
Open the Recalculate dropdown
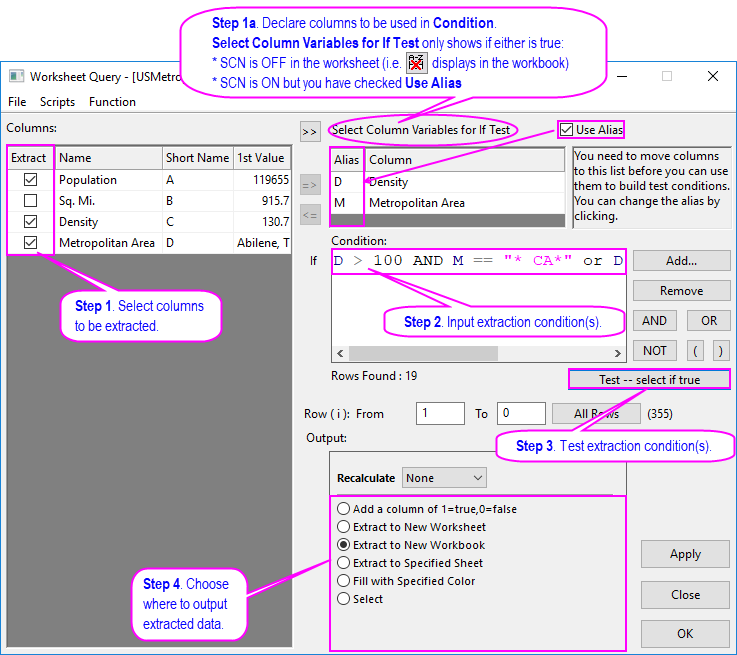click(x=444, y=478)
